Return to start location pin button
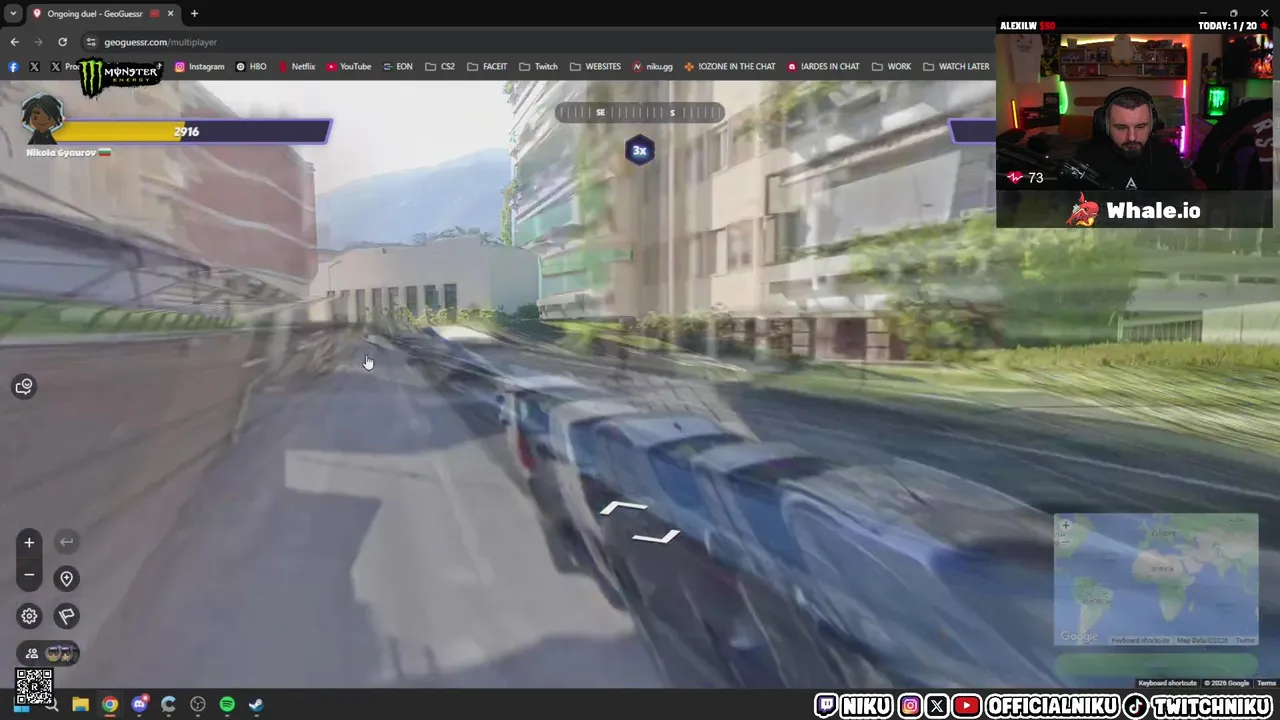 66,579
